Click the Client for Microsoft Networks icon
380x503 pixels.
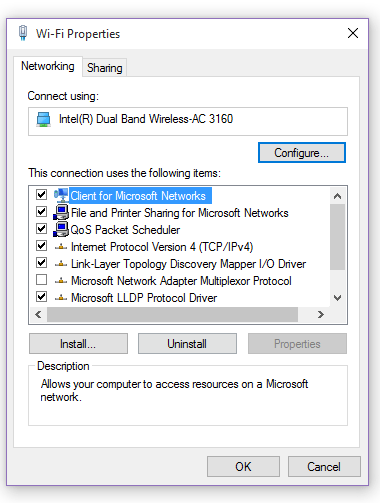pos(61,195)
